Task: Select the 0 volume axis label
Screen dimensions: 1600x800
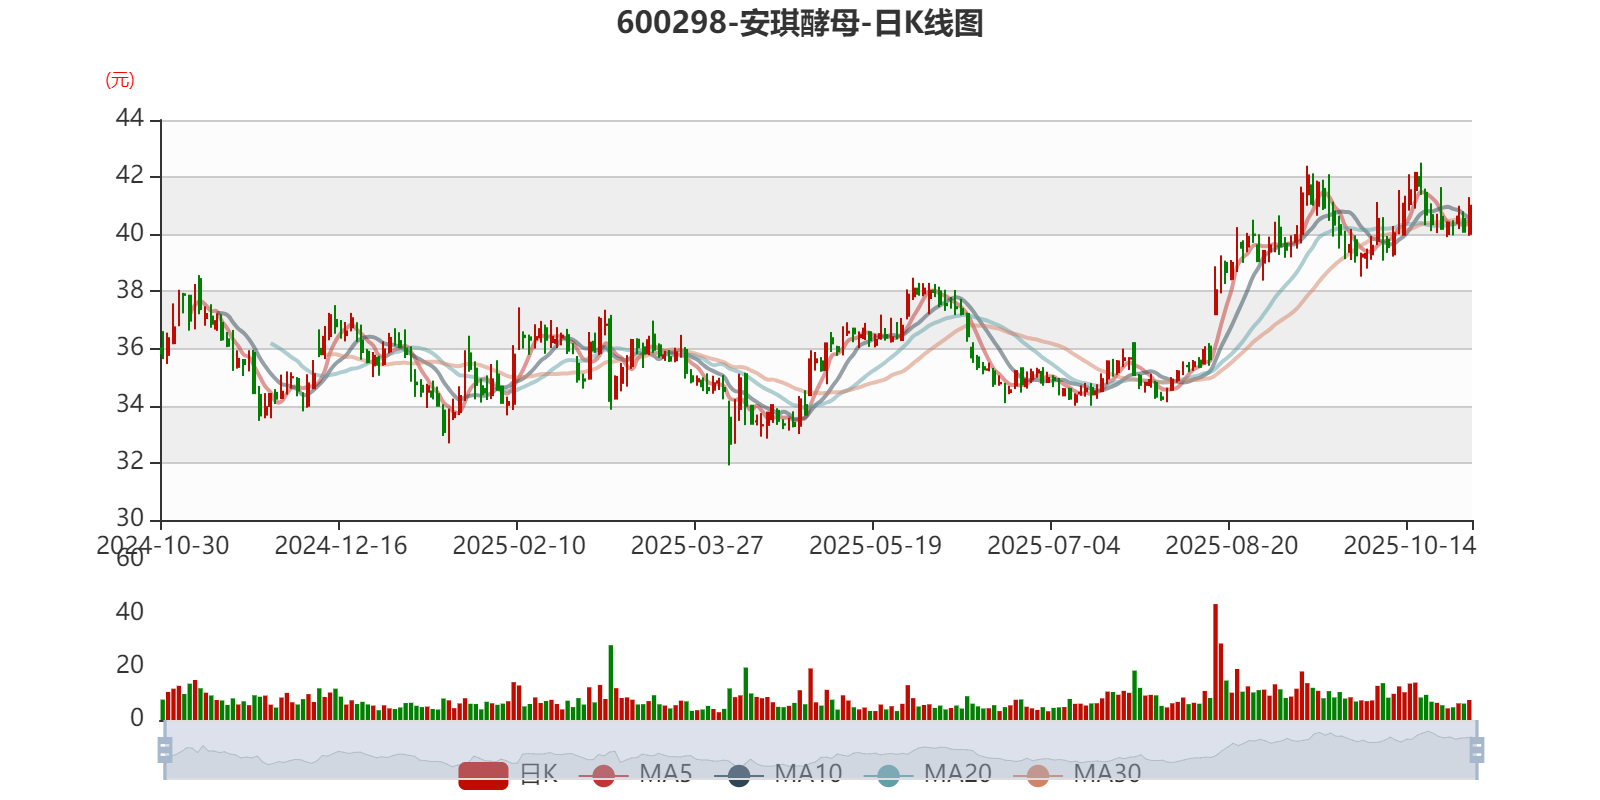Action: [137, 718]
